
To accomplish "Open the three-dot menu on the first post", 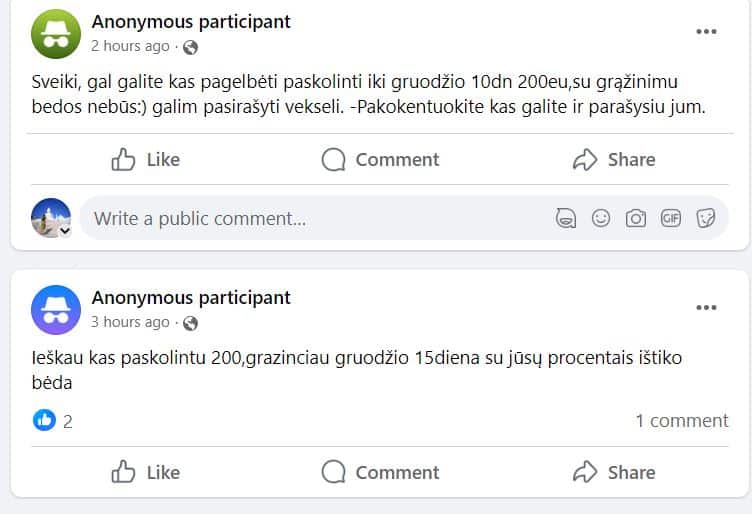I will (x=706, y=32).
